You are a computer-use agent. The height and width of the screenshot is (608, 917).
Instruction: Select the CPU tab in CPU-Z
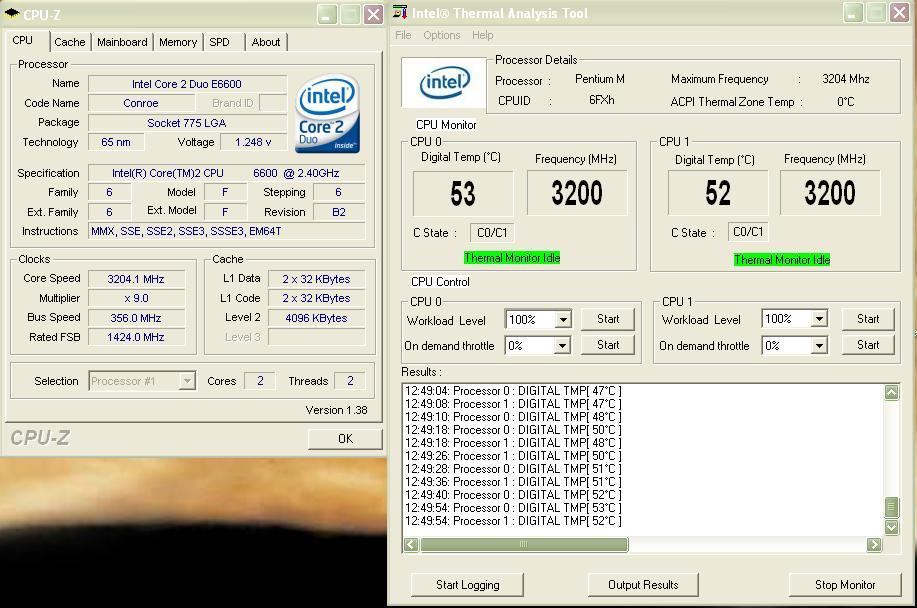pos(23,40)
